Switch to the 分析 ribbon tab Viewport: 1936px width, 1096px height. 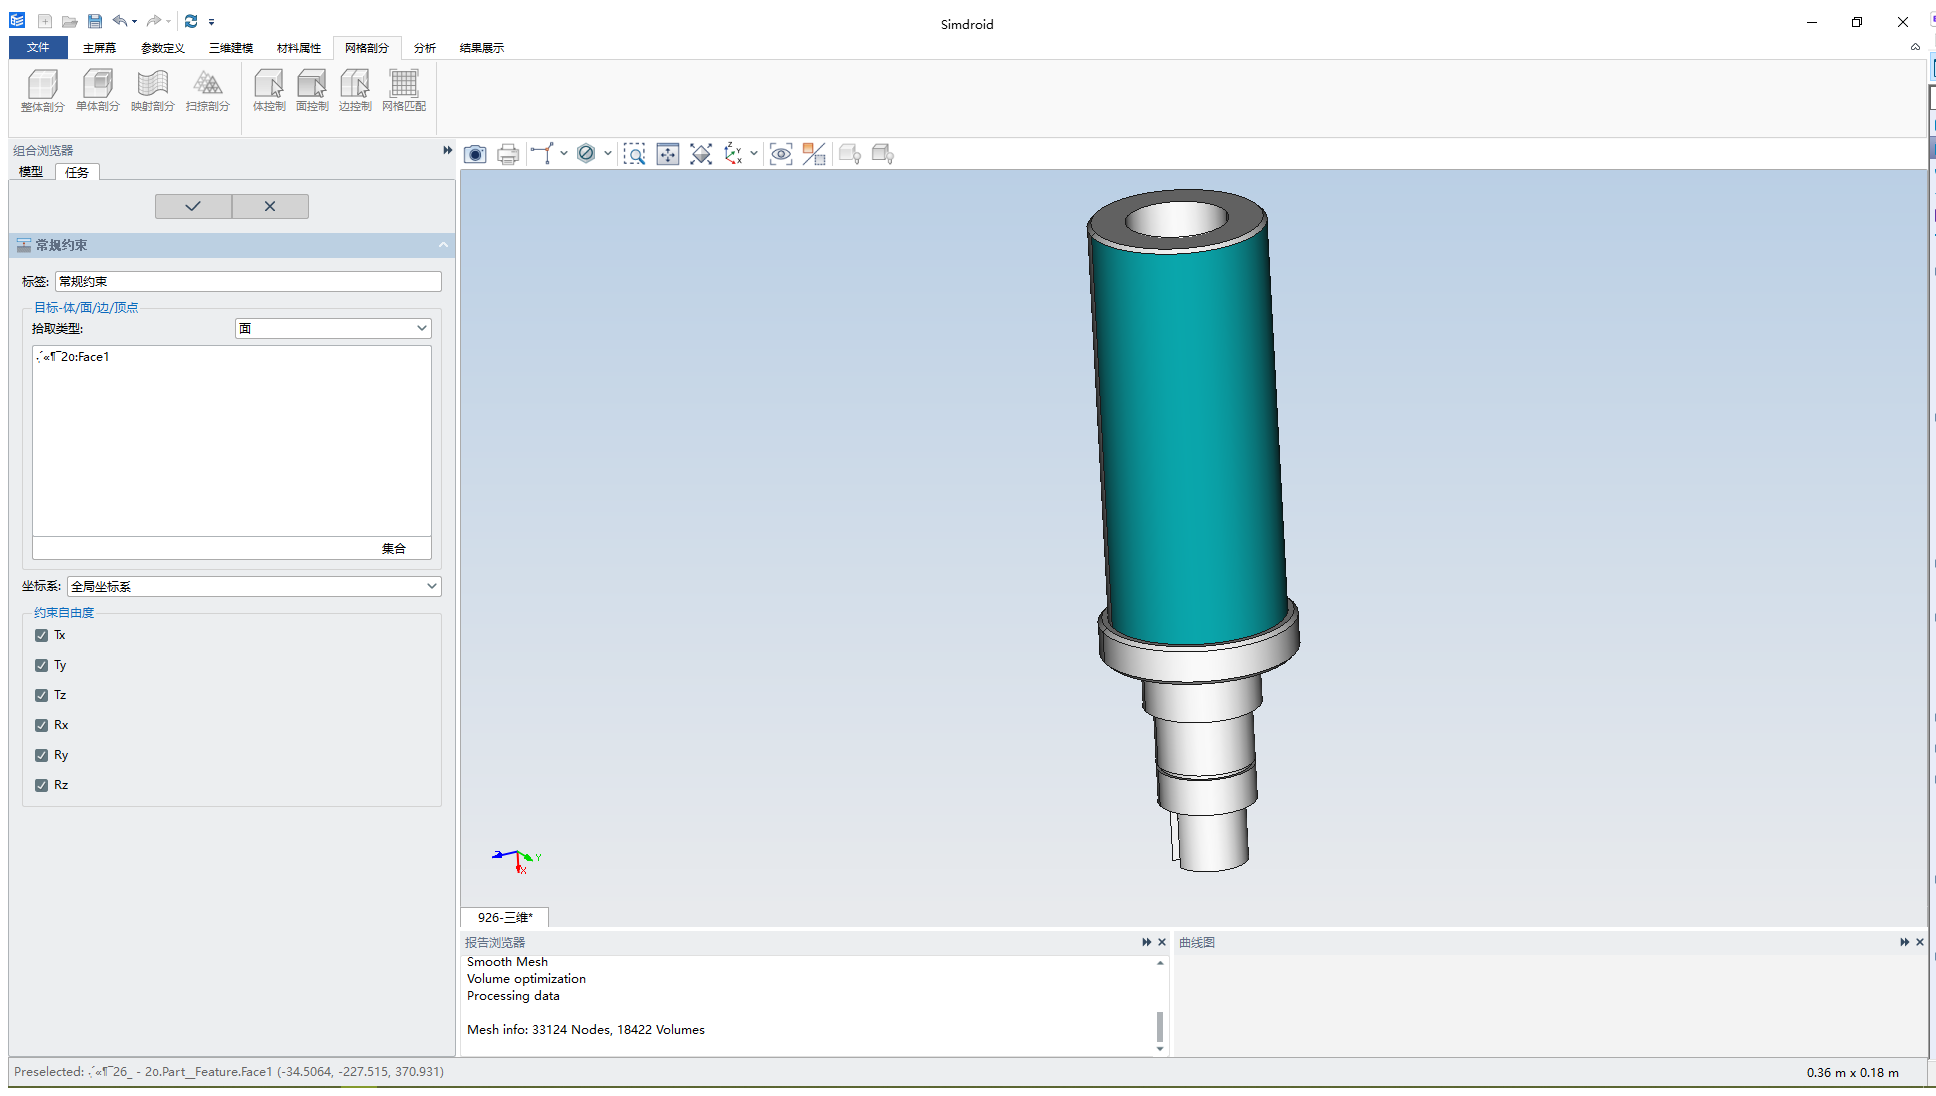425,48
